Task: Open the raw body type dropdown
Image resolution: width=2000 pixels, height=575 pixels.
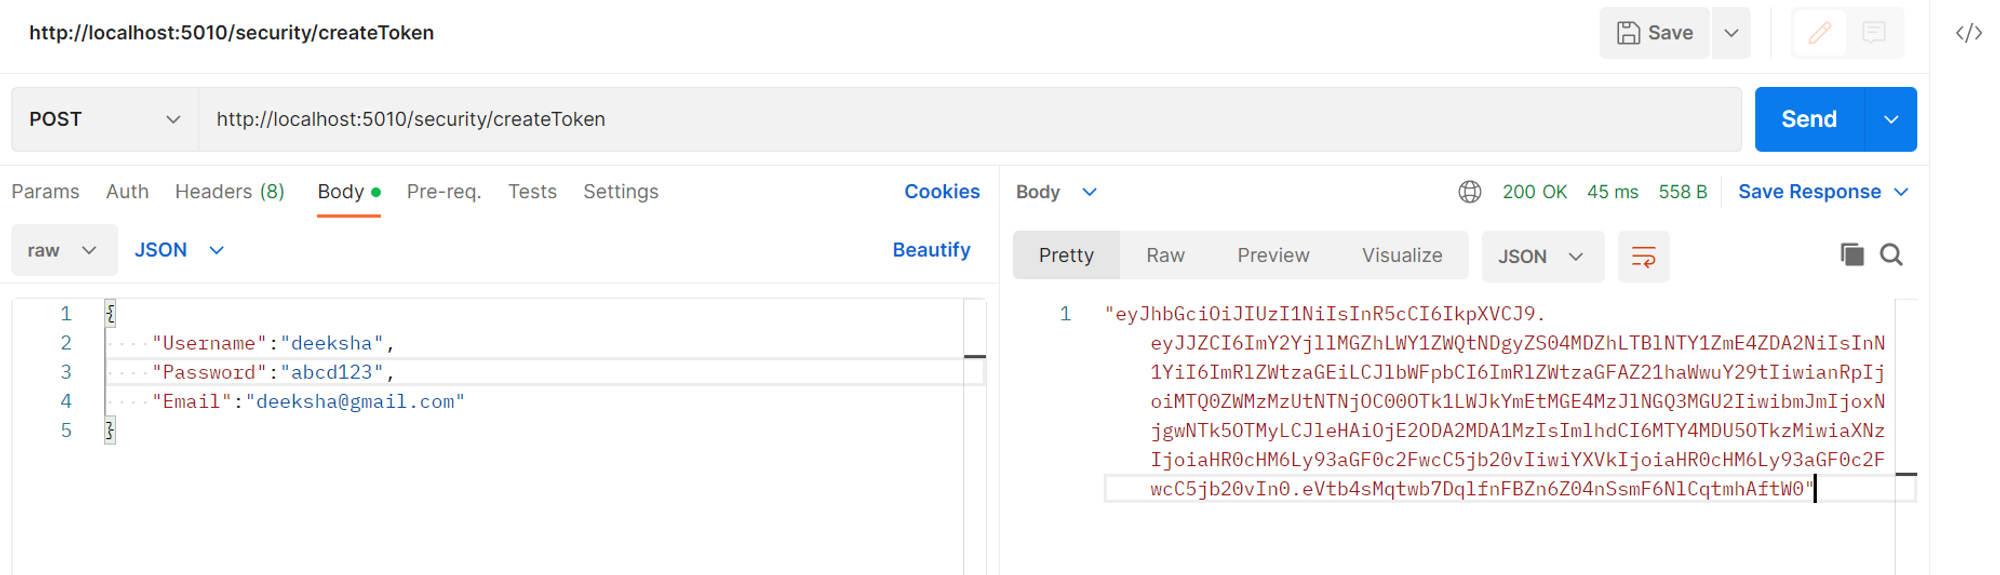Action: point(63,250)
